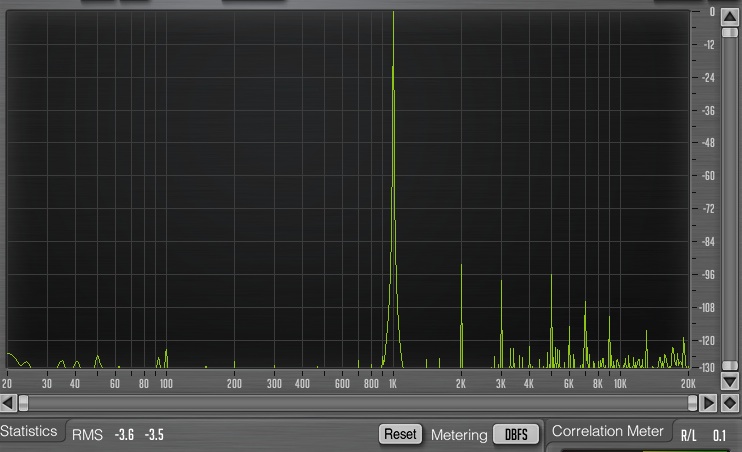
Task: Click the RMS right value -3.5
Action: click(x=154, y=435)
